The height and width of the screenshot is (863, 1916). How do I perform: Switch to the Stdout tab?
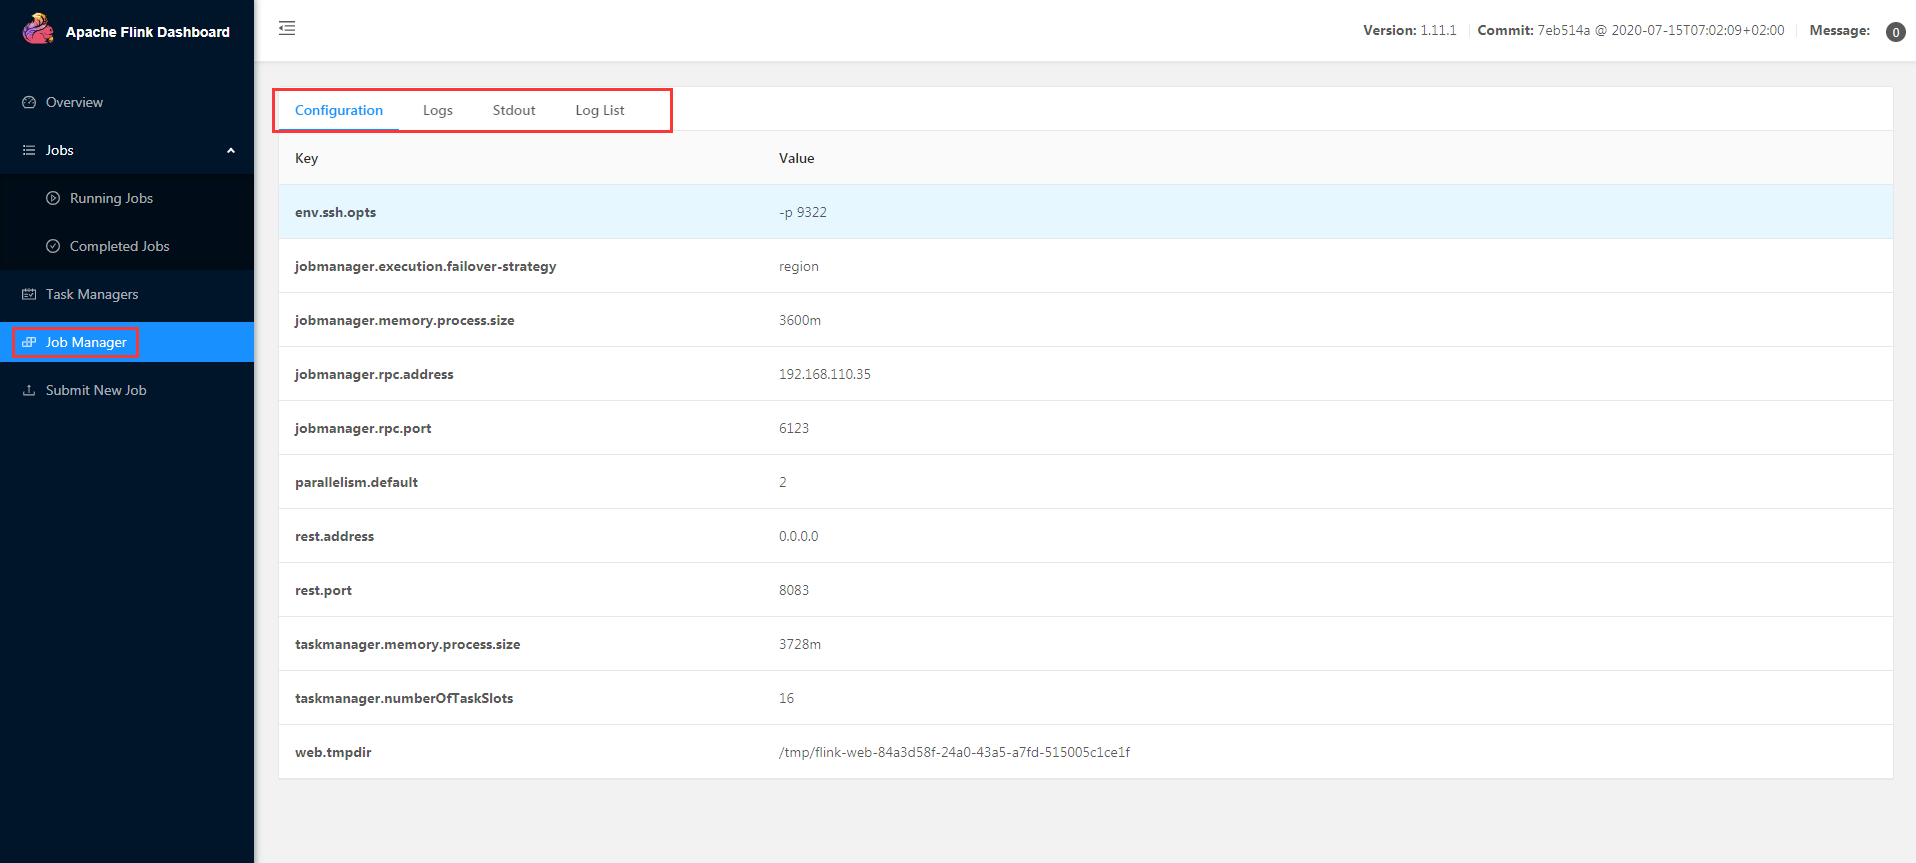click(514, 110)
